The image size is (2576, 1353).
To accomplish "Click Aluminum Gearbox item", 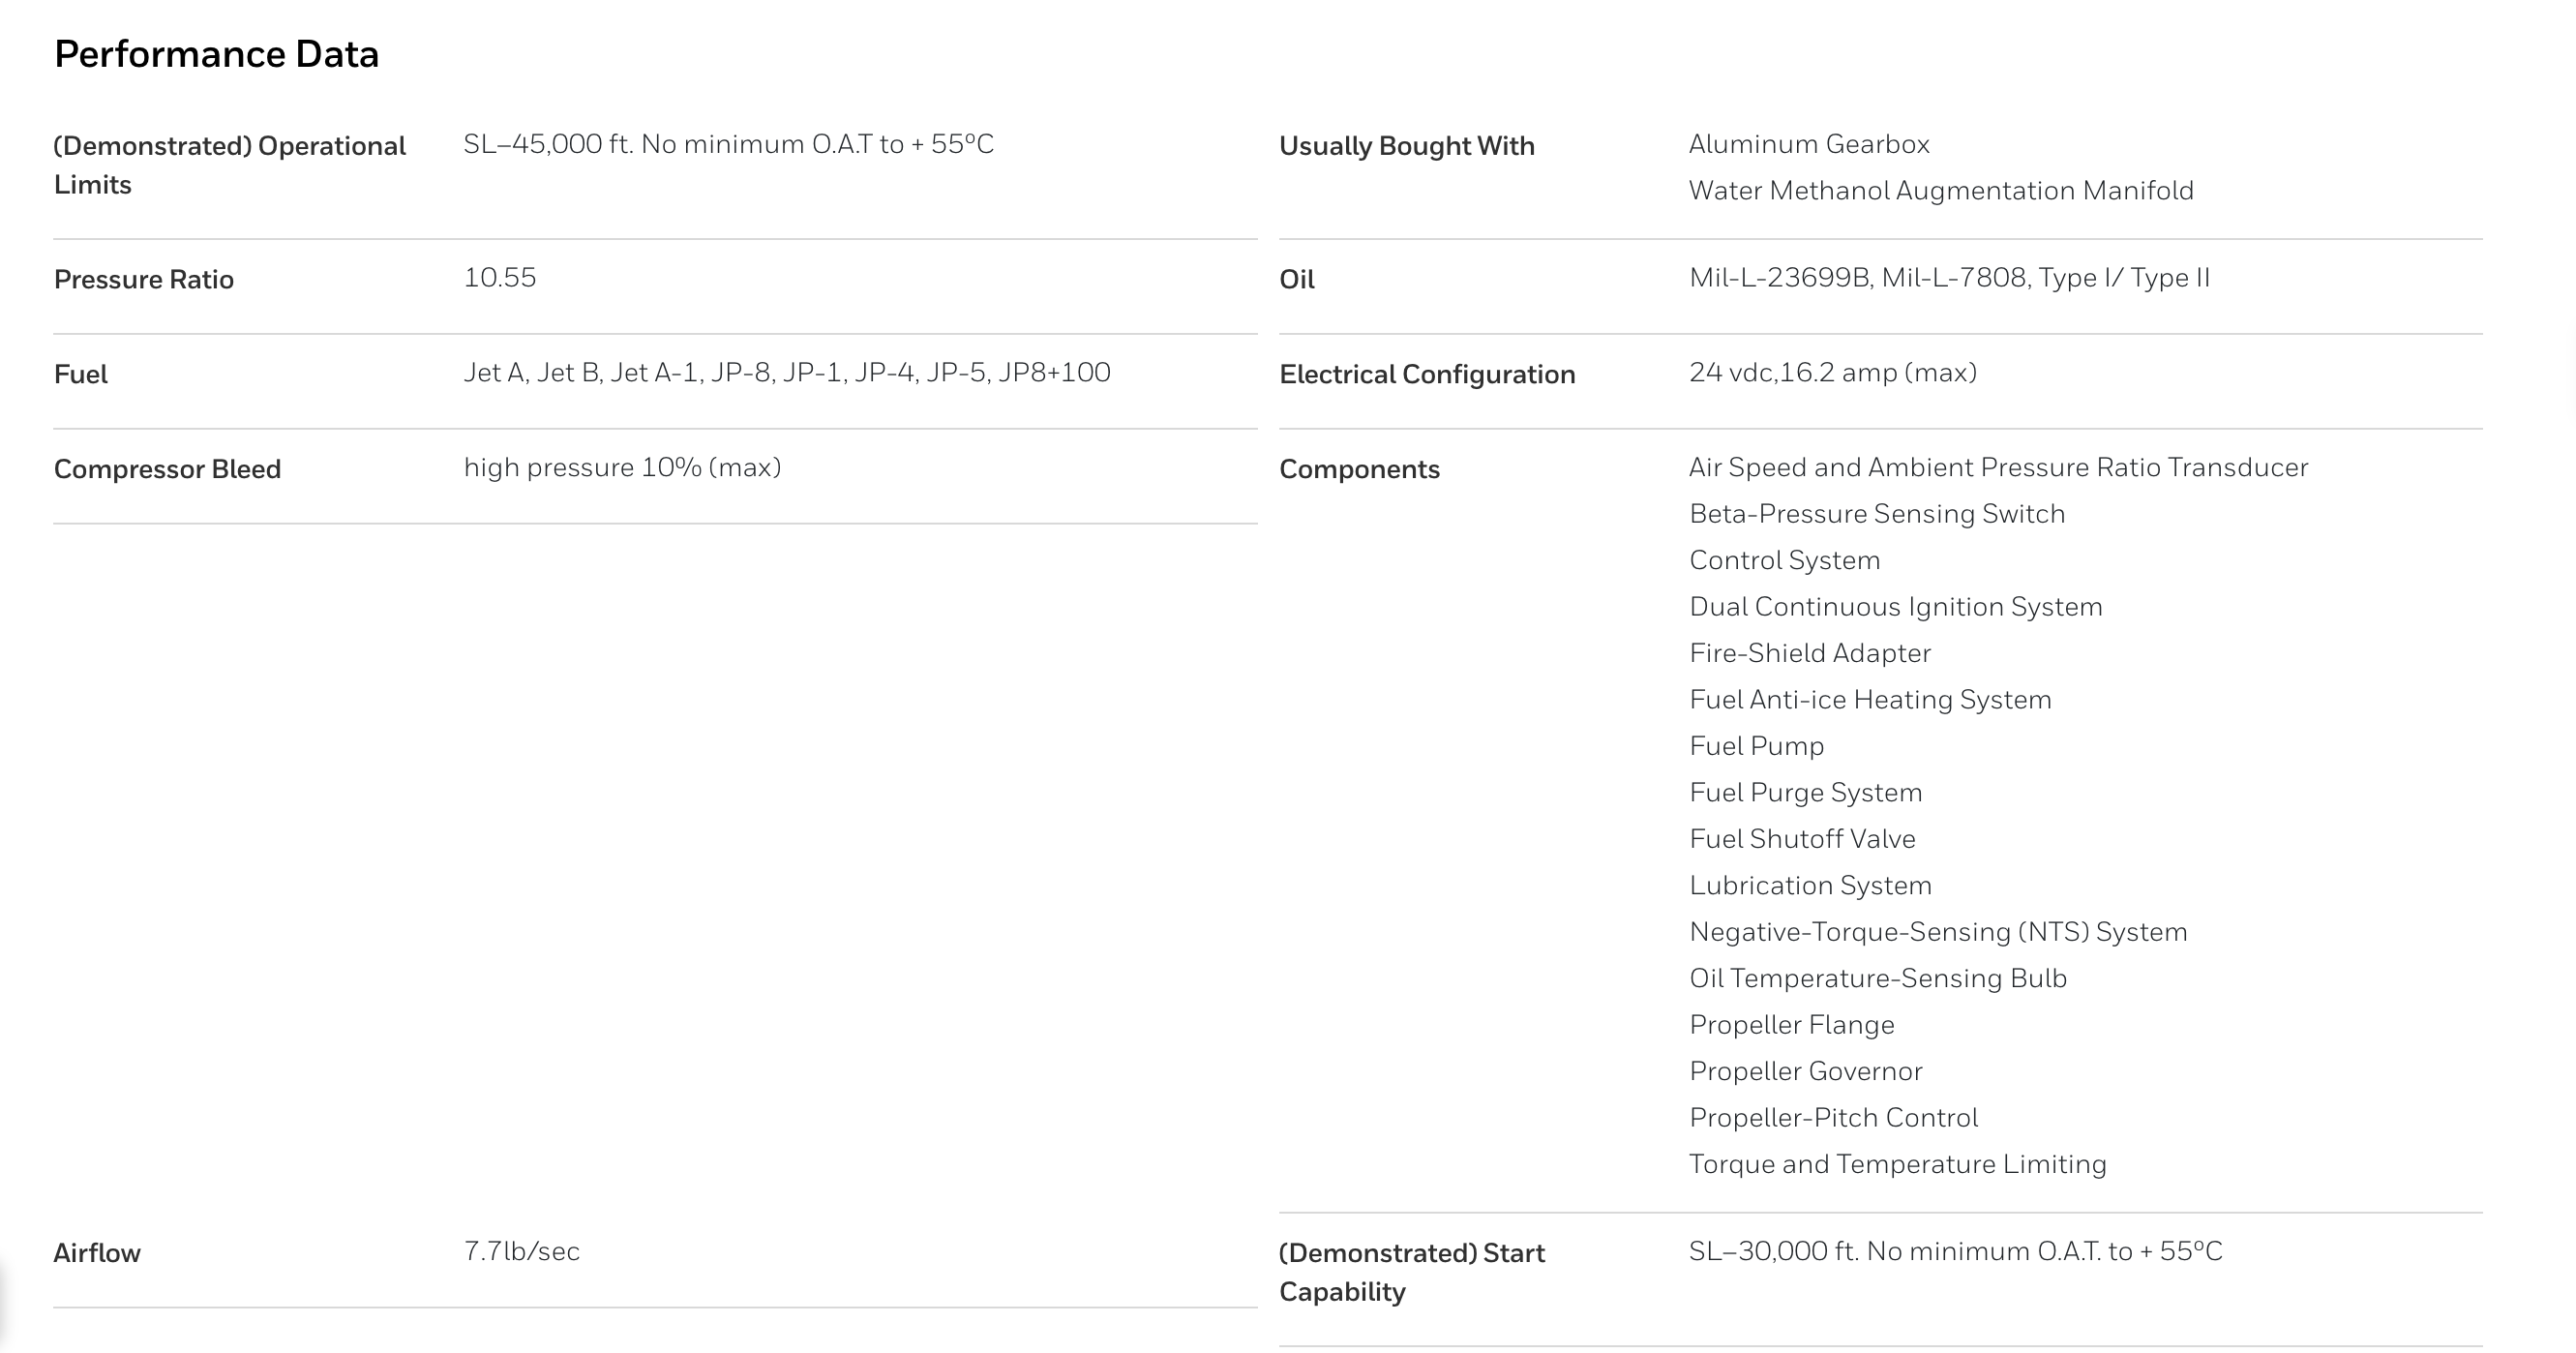I will (1808, 144).
